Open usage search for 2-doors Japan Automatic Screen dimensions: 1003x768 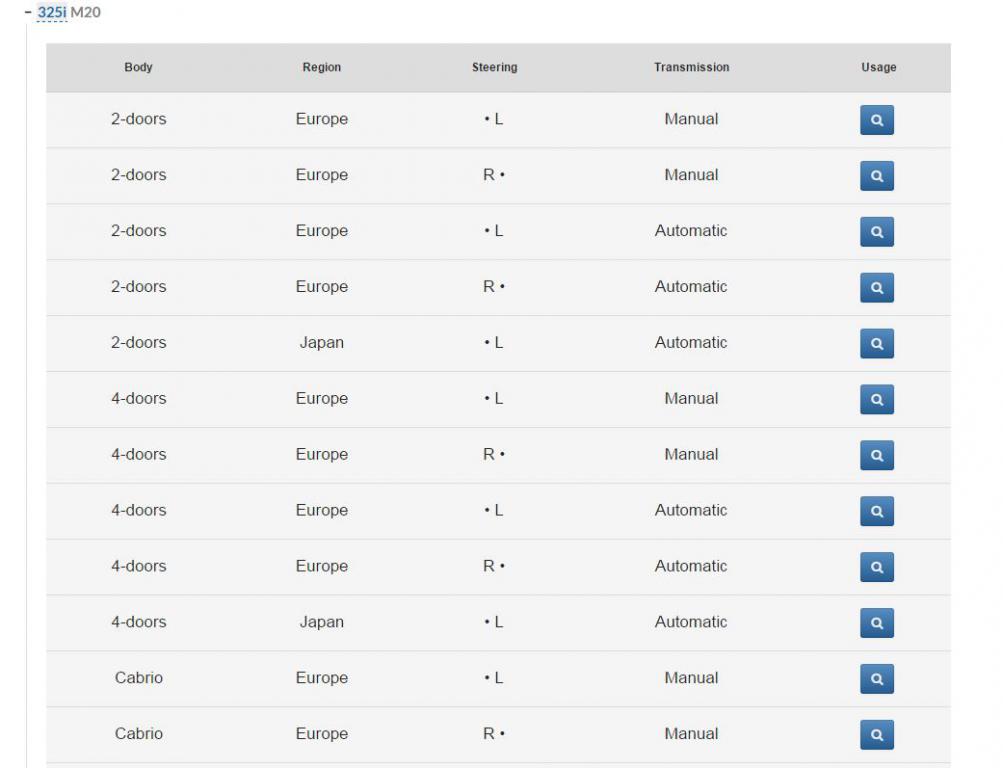pos(876,344)
